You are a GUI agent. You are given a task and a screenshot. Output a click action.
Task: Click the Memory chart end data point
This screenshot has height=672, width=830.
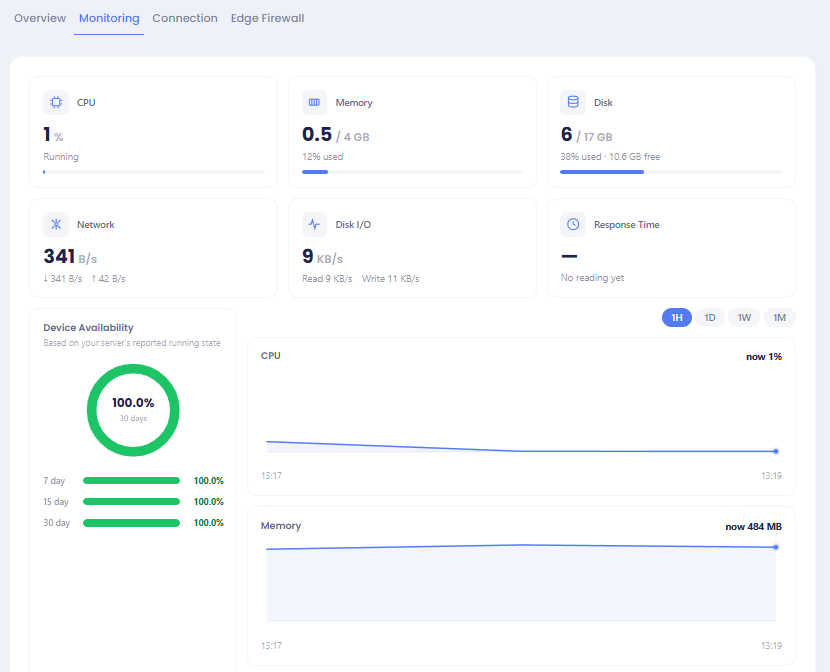click(775, 547)
